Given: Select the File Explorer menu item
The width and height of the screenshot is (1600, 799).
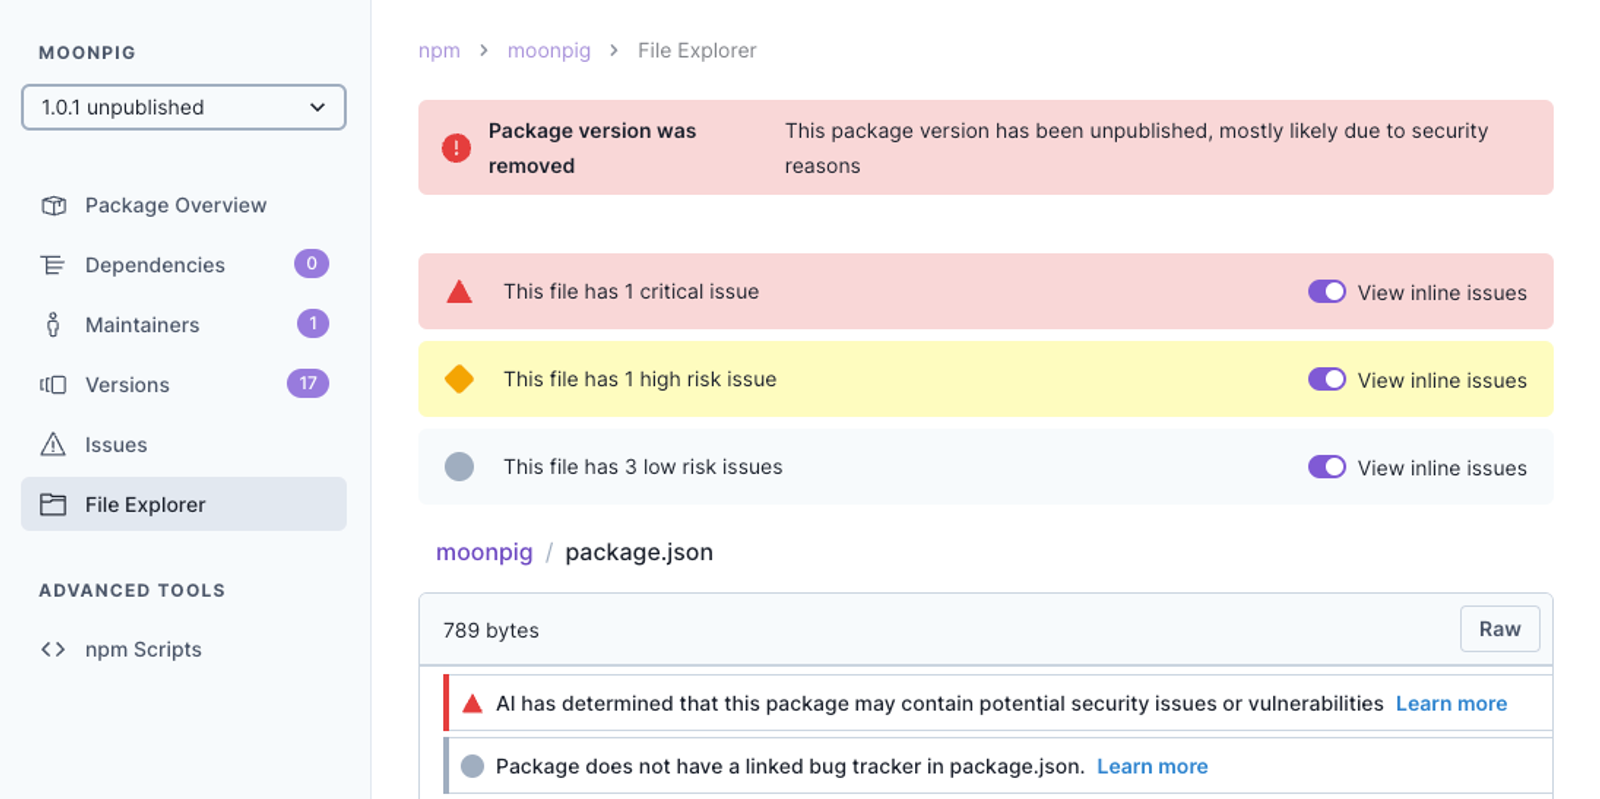Looking at the screenshot, I should pyautogui.click(x=184, y=504).
